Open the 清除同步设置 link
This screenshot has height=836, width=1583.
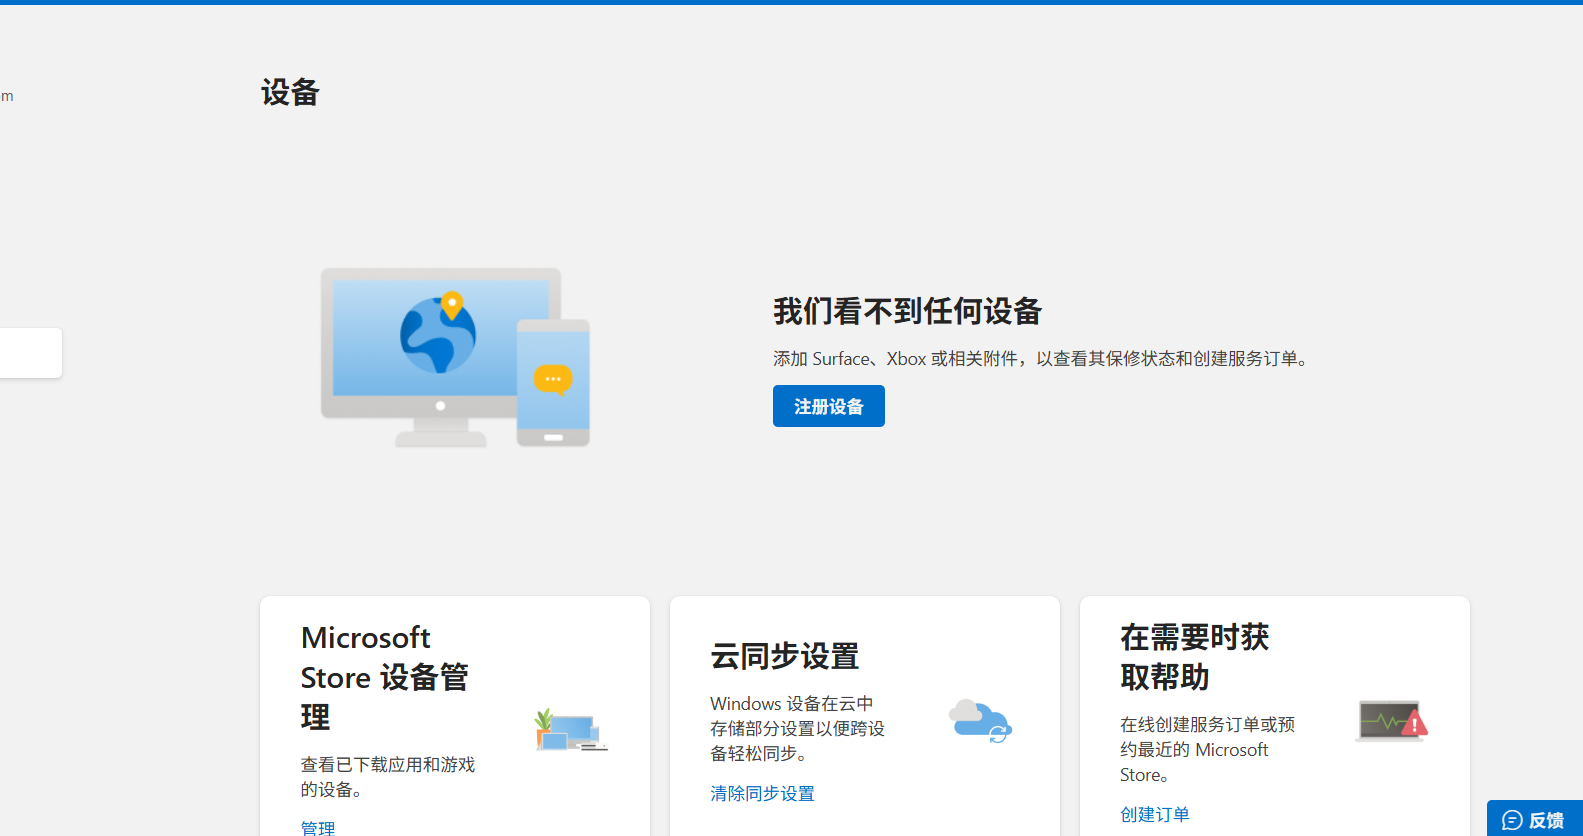point(762,793)
